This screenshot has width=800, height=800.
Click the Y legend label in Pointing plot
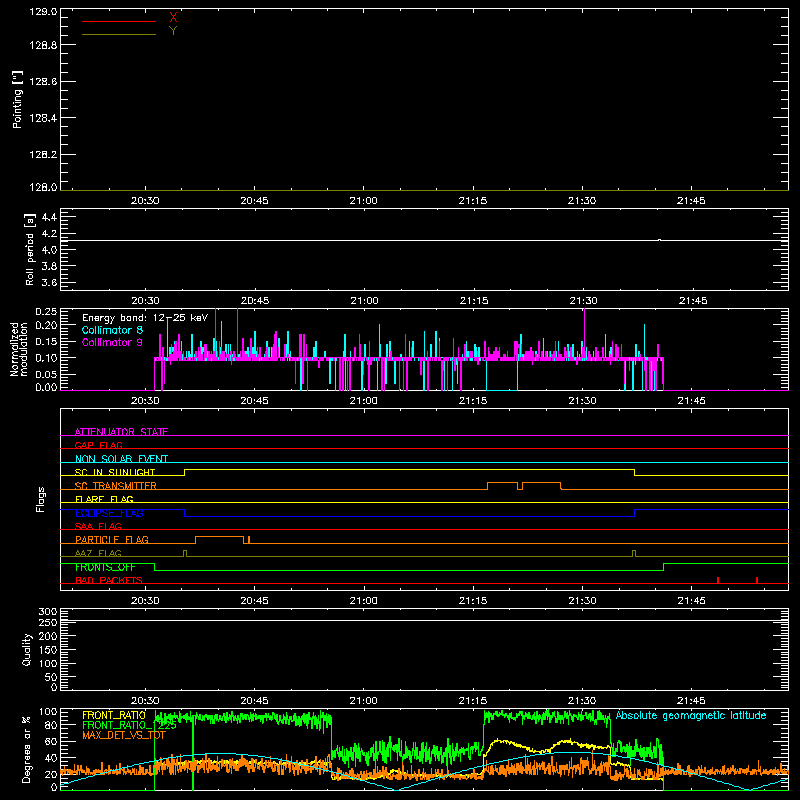pos(173,31)
